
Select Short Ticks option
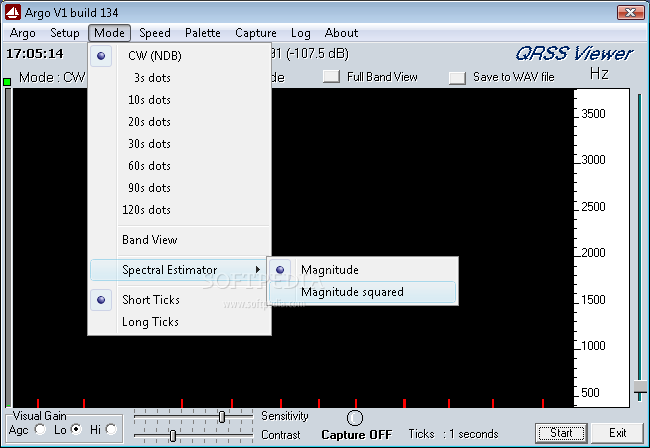[x=179, y=300]
